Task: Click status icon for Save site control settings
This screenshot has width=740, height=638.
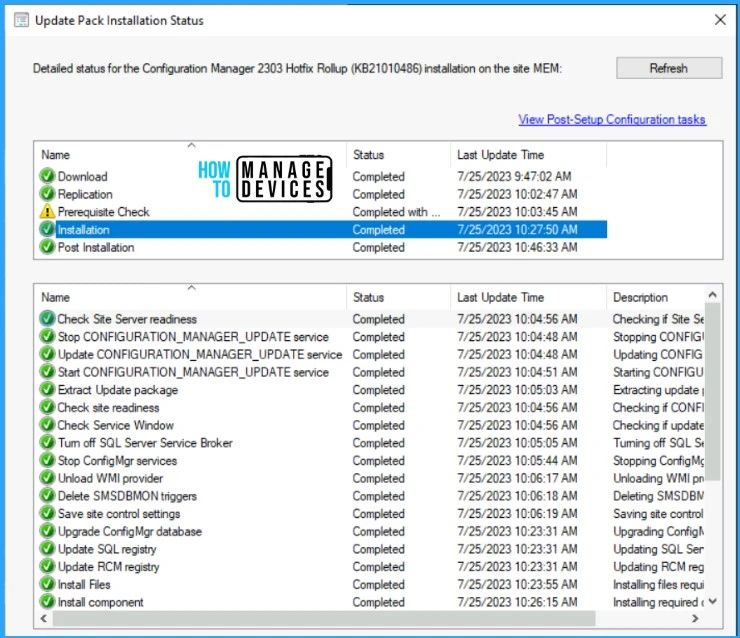Action: pyautogui.click(x=47, y=513)
